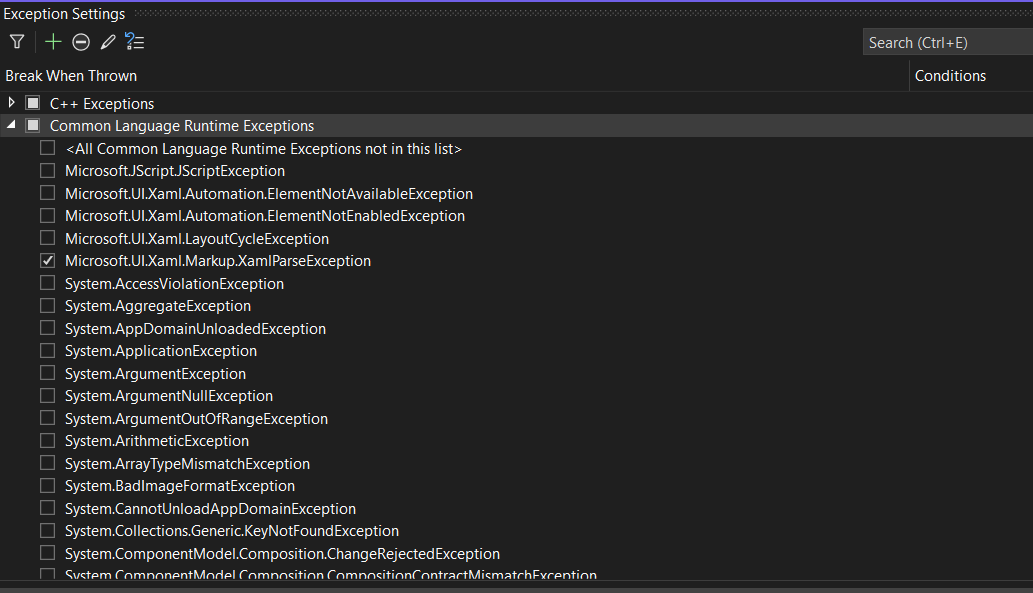
Task: Enable System.AccessViolationException checkbox
Action: pyautogui.click(x=47, y=284)
